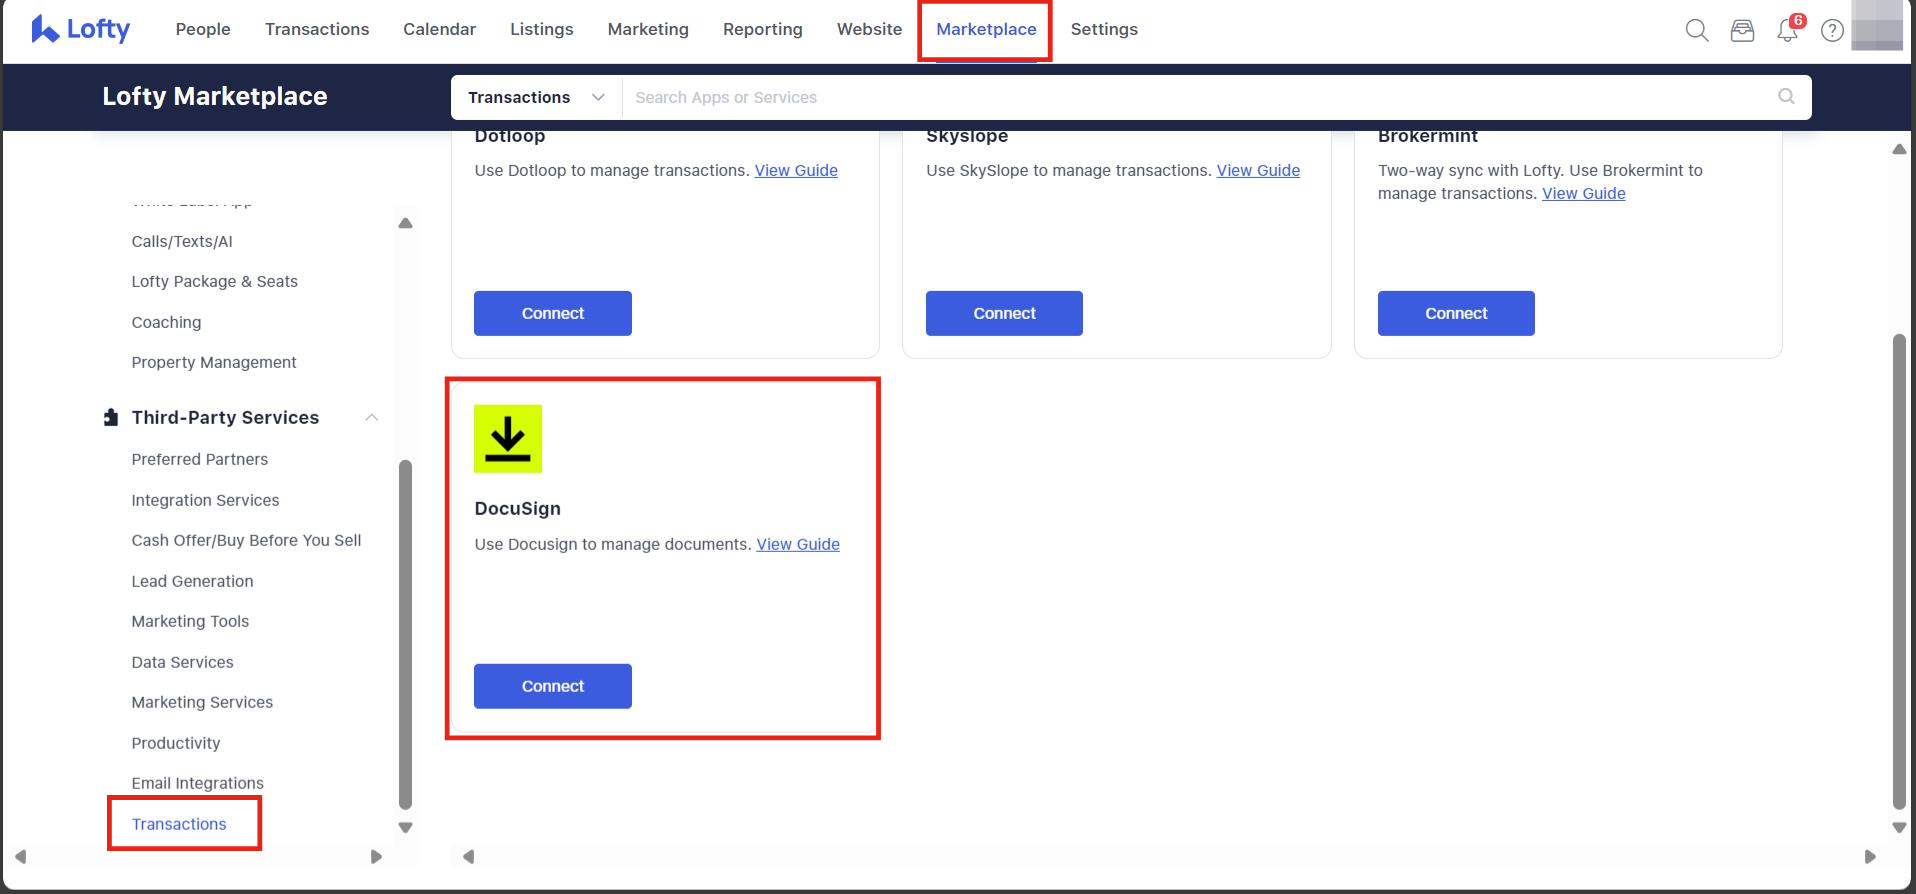The width and height of the screenshot is (1916, 894).
Task: Open the inbox tray icon
Action: 1742,31
